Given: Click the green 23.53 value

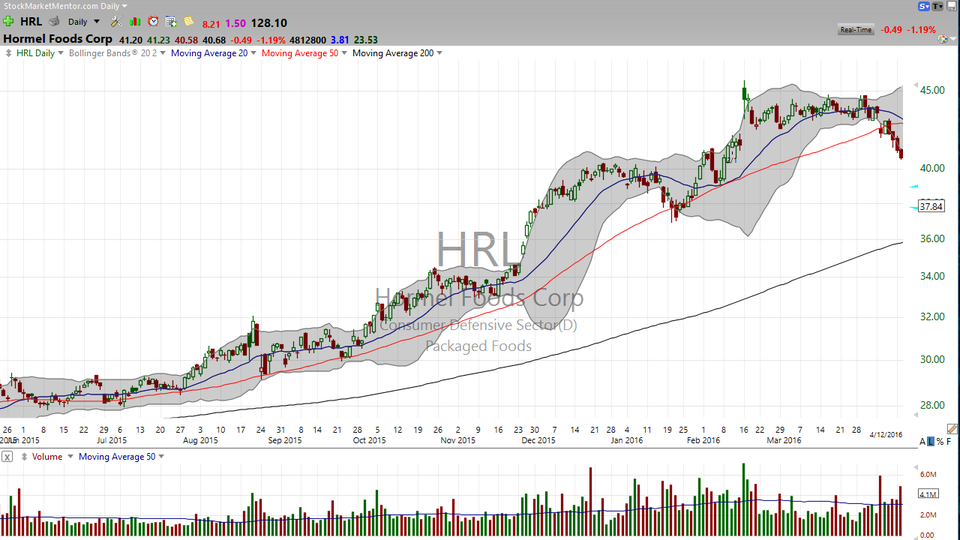Looking at the screenshot, I should coord(366,40).
